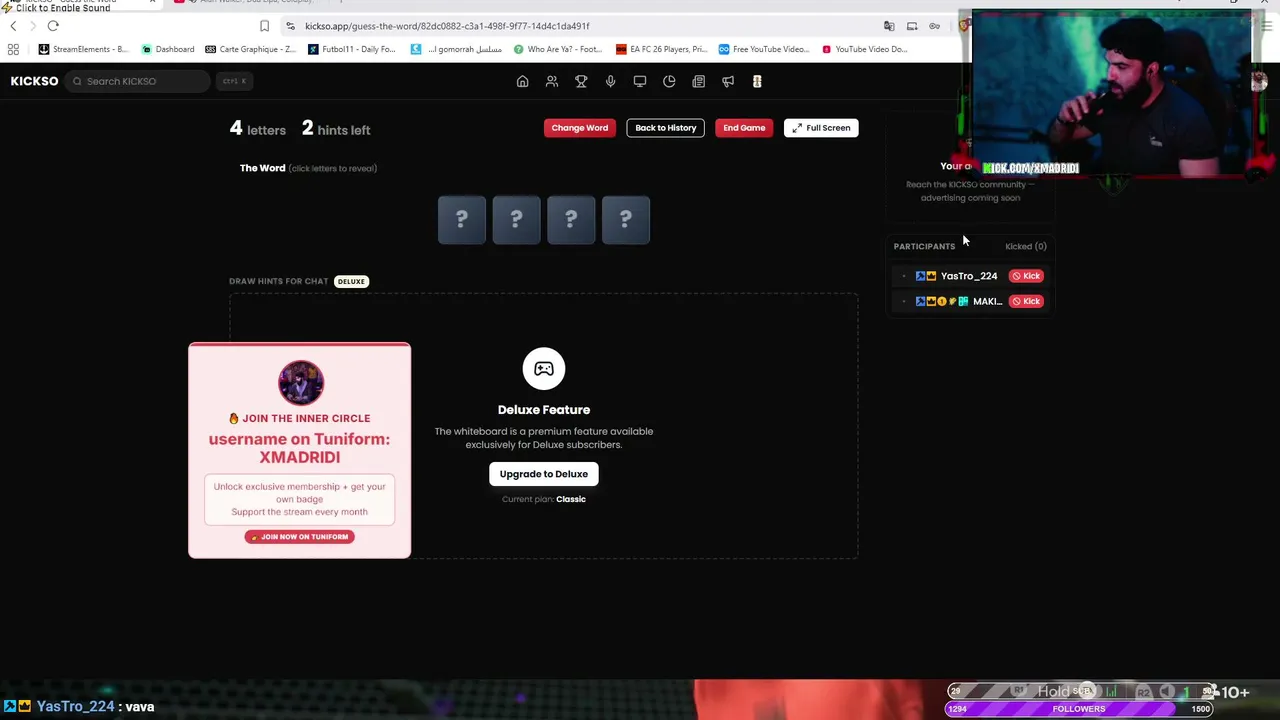This screenshot has width=1280, height=720.
Task: Click the MAKI... participant name
Action: pyautogui.click(x=987, y=301)
